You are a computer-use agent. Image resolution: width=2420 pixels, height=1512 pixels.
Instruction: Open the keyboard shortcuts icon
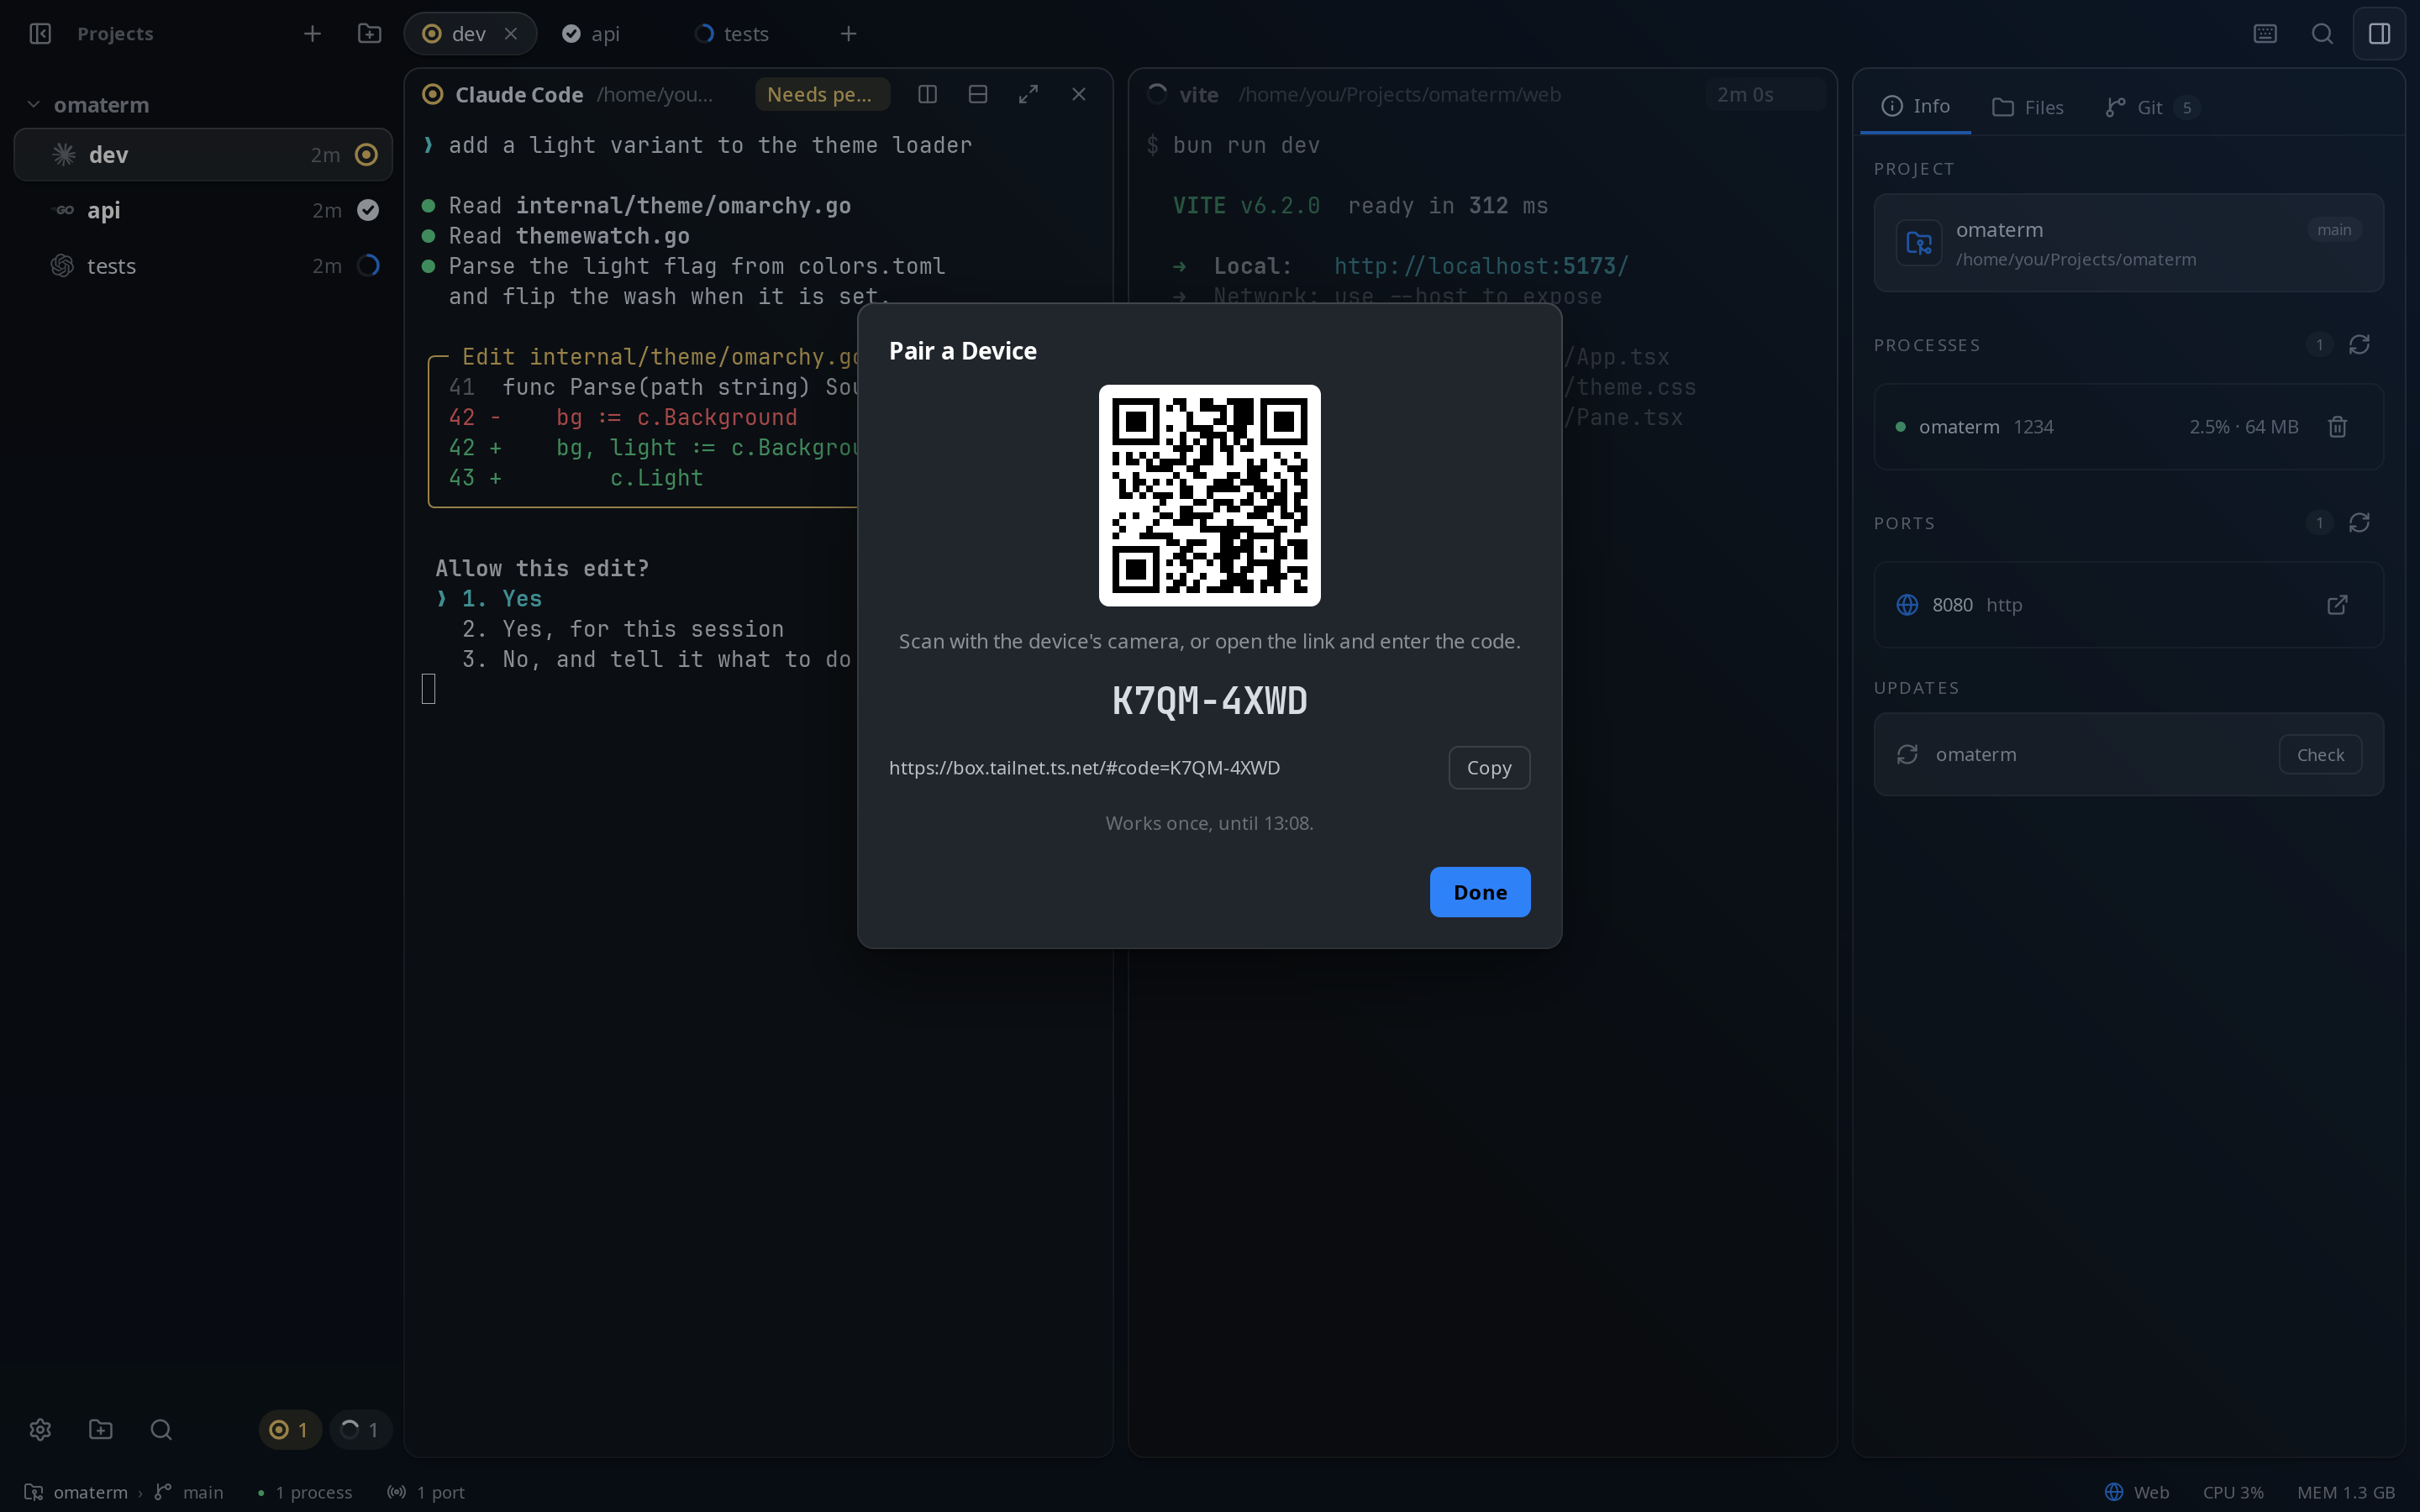tap(2265, 34)
